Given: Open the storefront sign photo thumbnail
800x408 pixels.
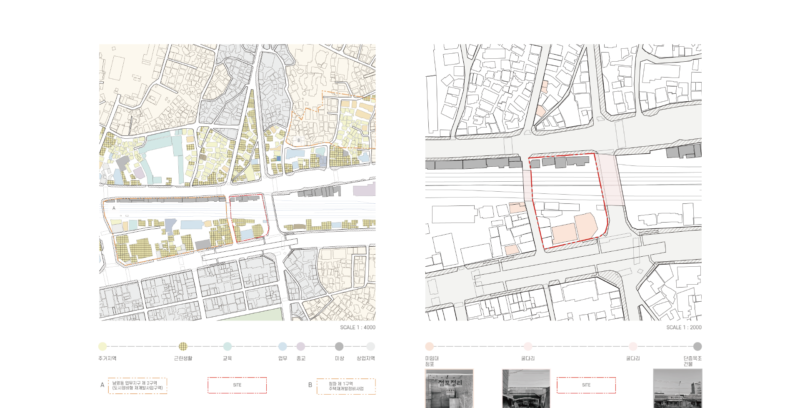Looking at the screenshot, I should point(449,389).
